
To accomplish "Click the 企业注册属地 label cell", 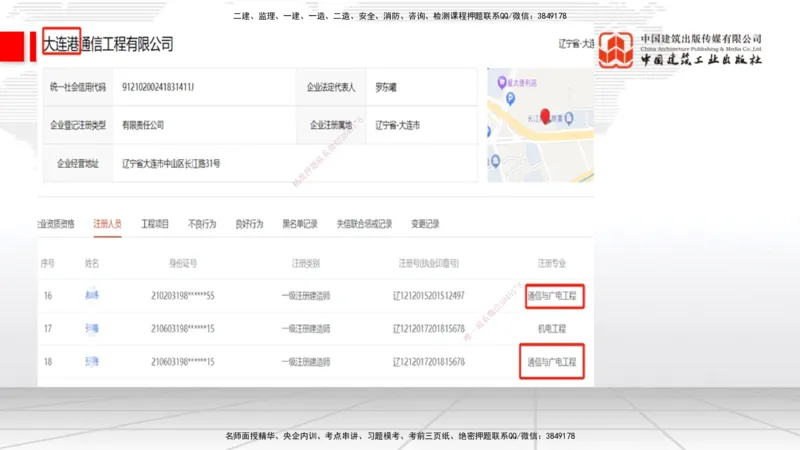I will point(331,125).
